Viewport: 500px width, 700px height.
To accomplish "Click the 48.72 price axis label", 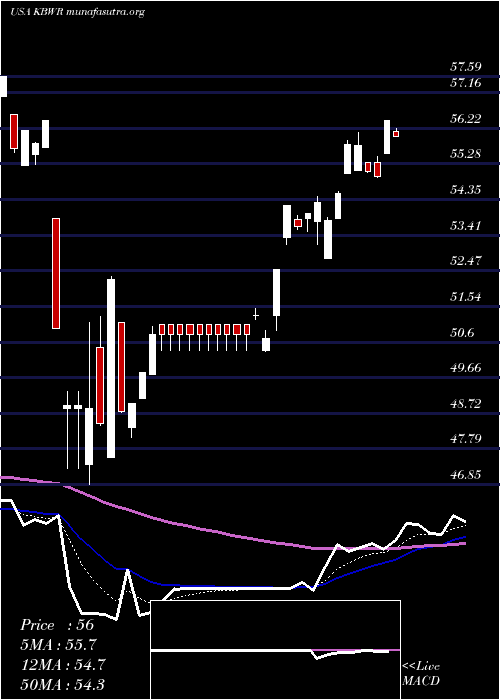I will 466,404.
